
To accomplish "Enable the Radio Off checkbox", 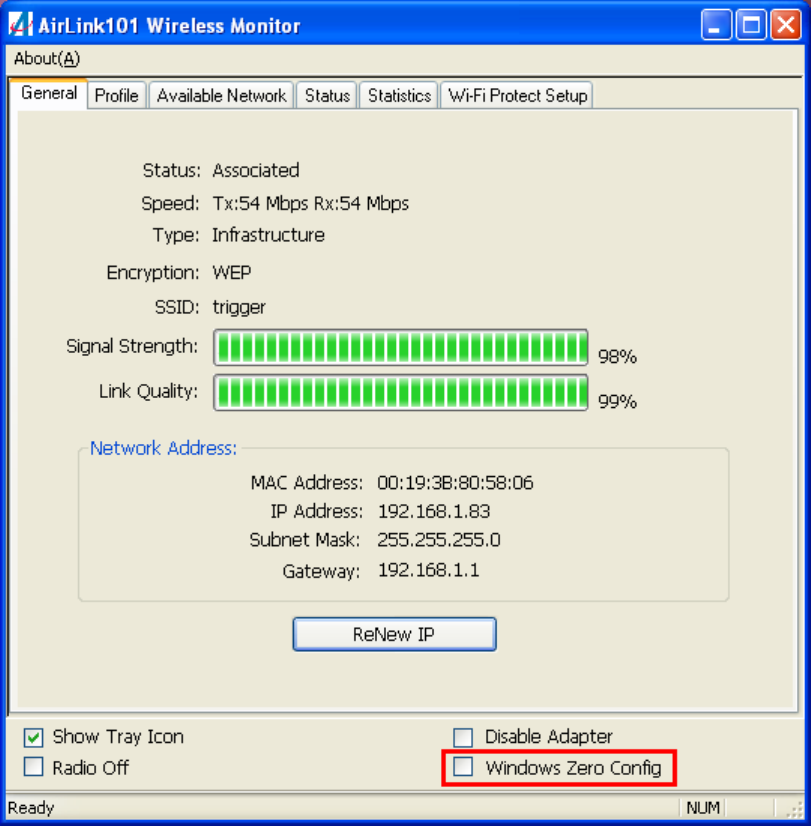I will point(34,767).
